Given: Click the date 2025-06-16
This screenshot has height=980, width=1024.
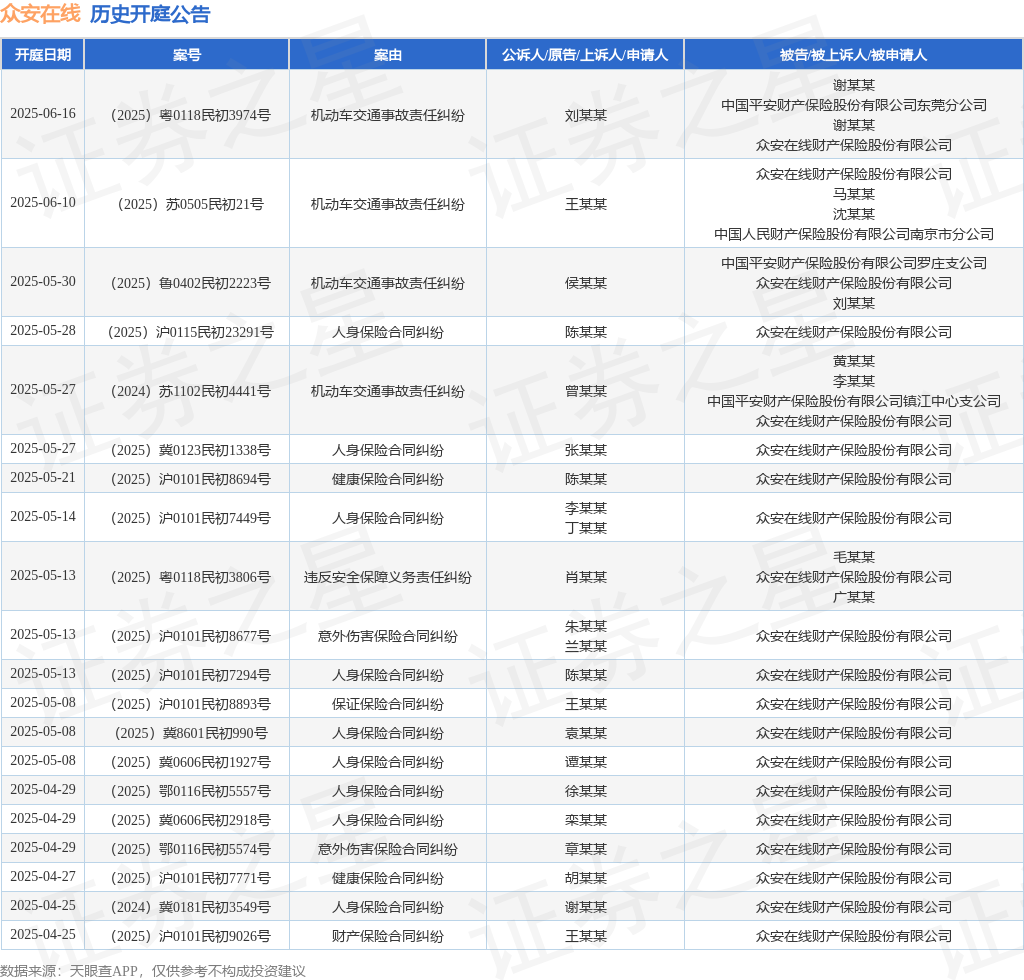Looking at the screenshot, I should click(43, 114).
